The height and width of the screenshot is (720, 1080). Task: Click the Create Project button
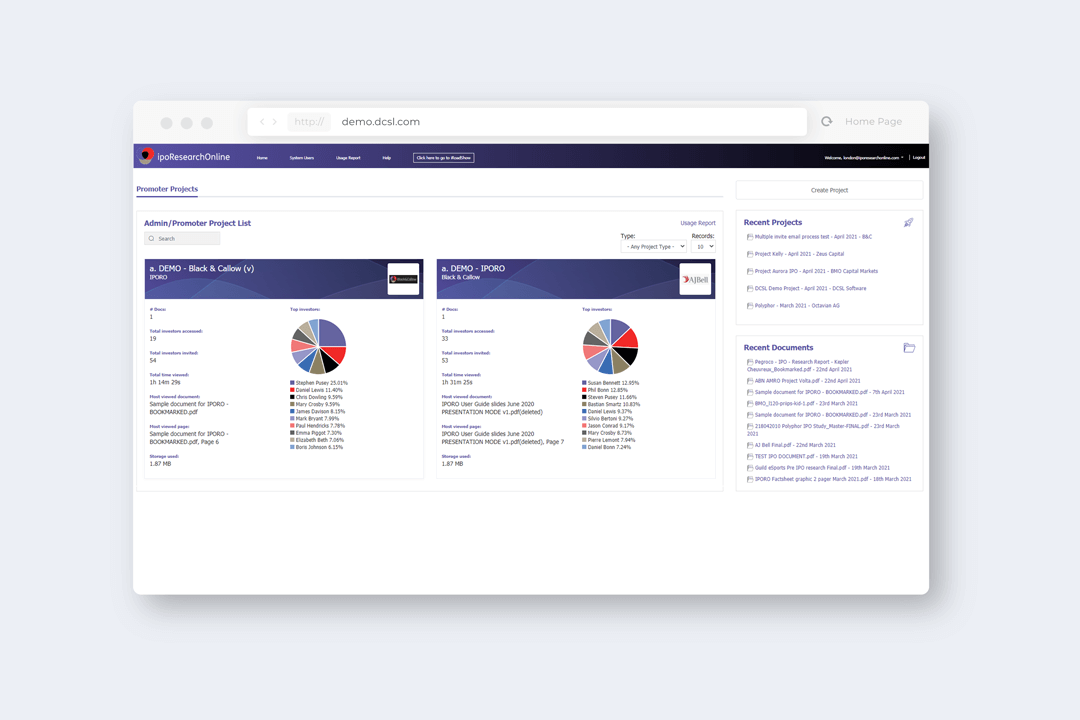[x=829, y=190]
